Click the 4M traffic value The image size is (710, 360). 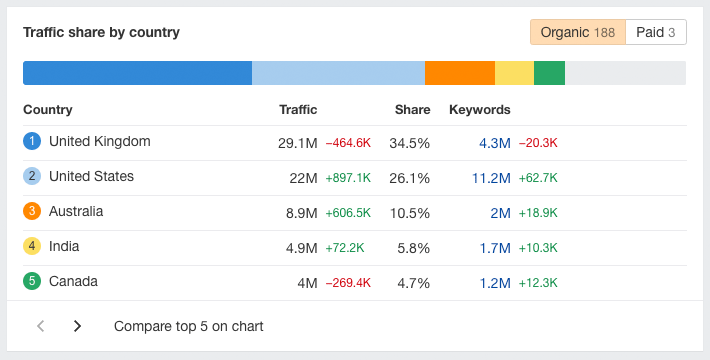(x=307, y=283)
